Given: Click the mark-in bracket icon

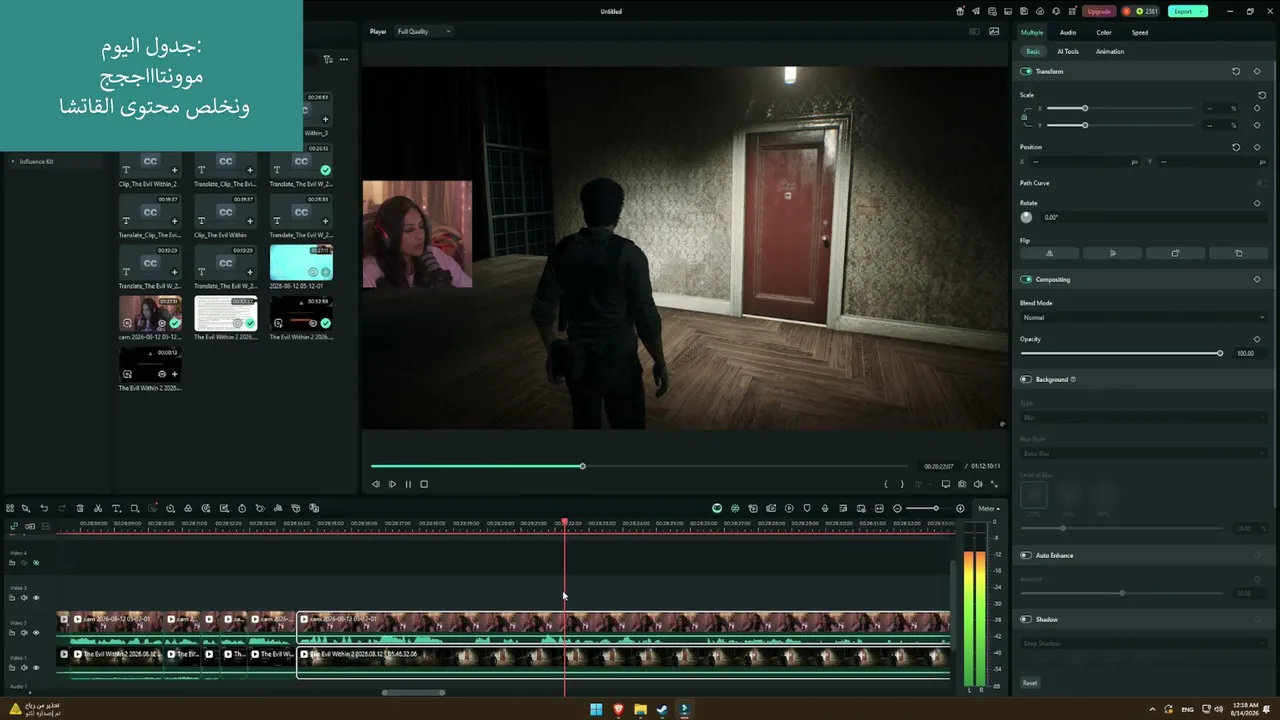Looking at the screenshot, I should pyautogui.click(x=886, y=484).
